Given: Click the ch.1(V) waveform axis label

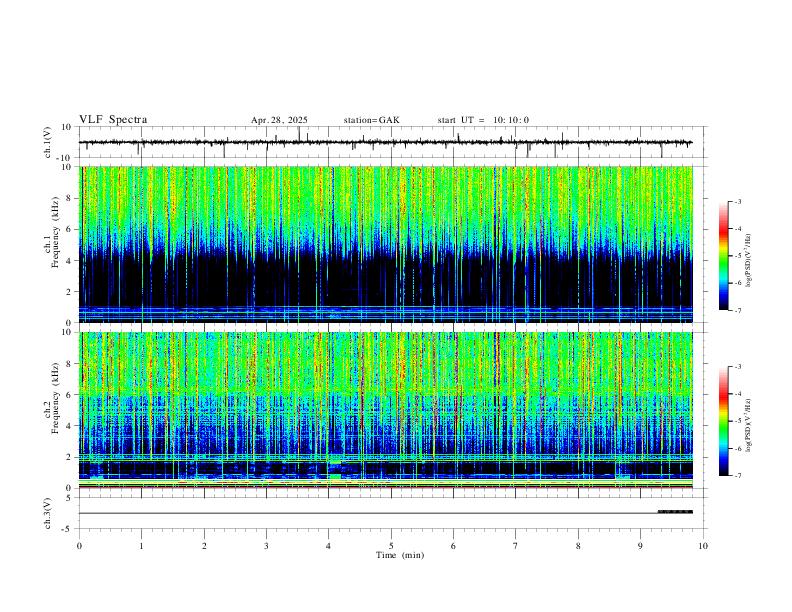Looking at the screenshot, I should click(48, 142).
